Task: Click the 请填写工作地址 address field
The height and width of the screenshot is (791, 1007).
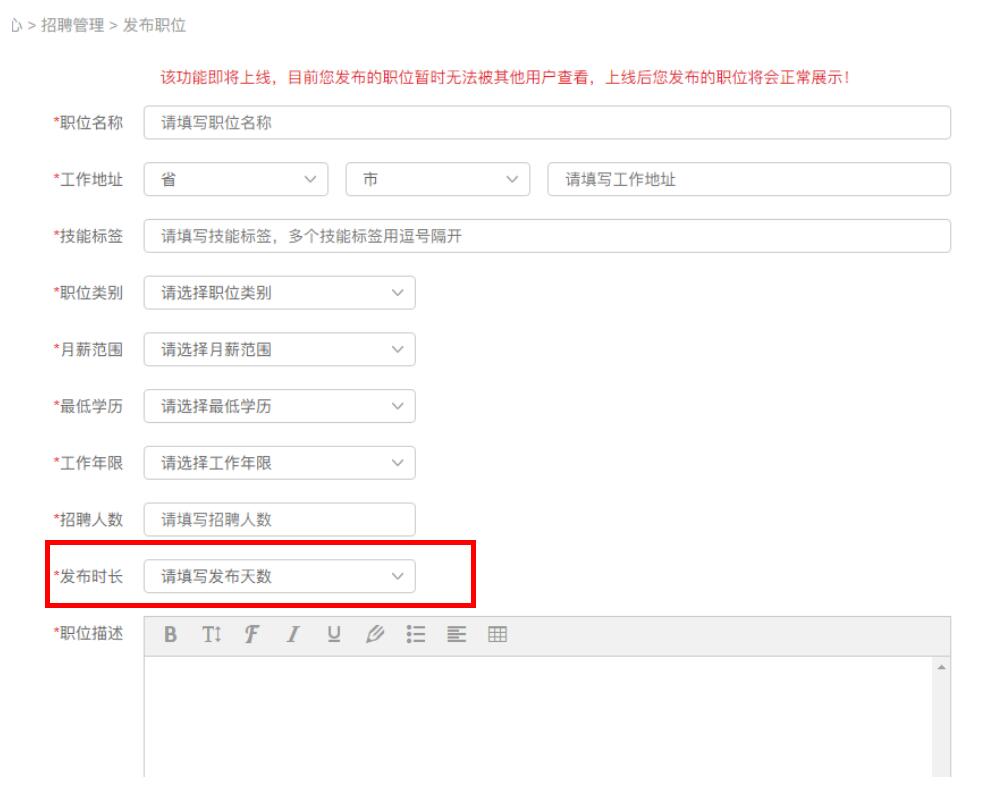Action: 749,179
